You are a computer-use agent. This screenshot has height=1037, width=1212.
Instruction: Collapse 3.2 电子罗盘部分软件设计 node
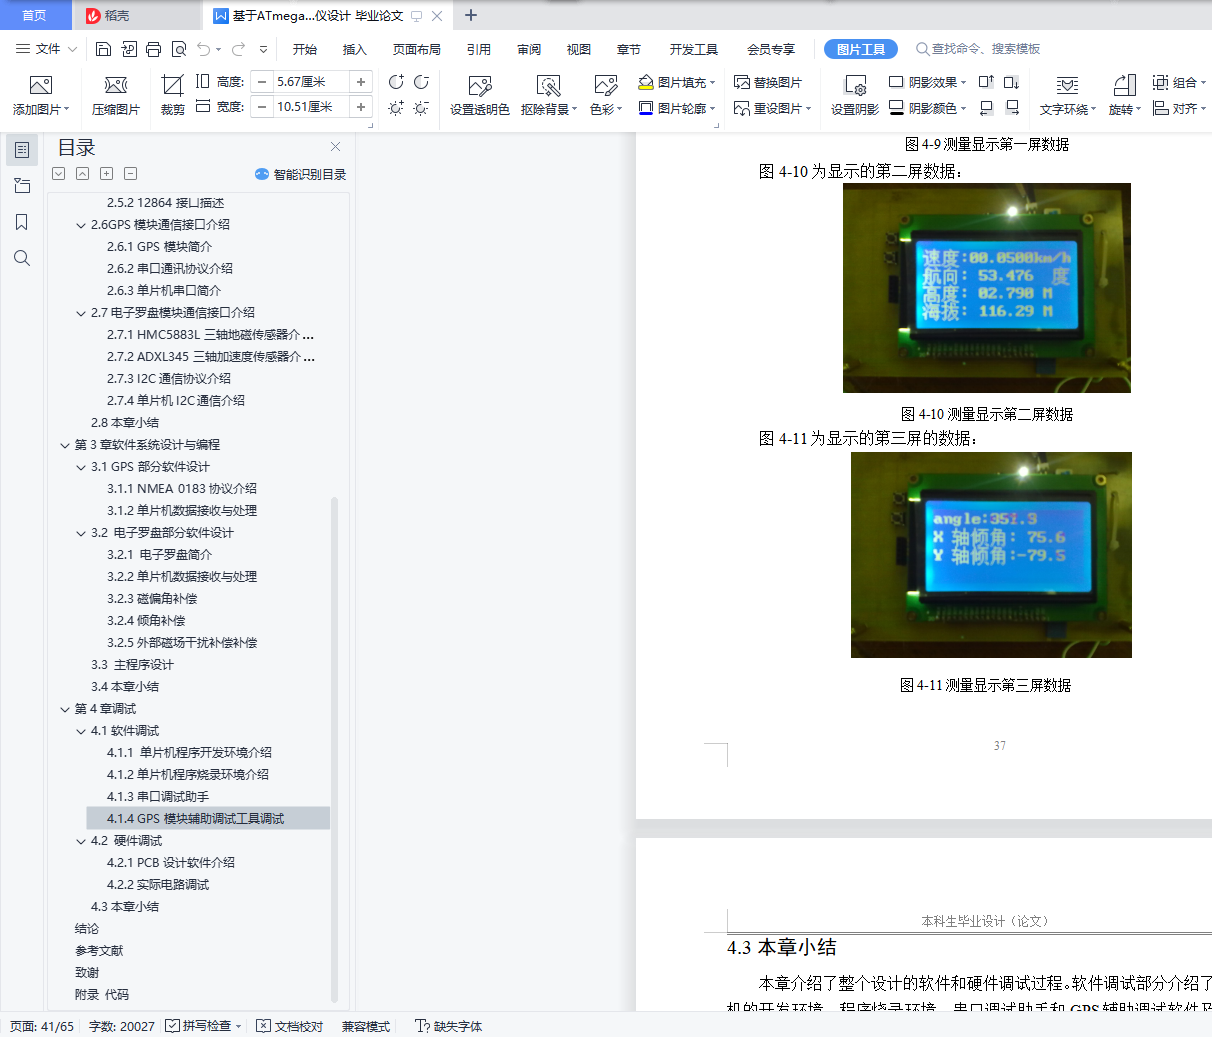pos(81,533)
